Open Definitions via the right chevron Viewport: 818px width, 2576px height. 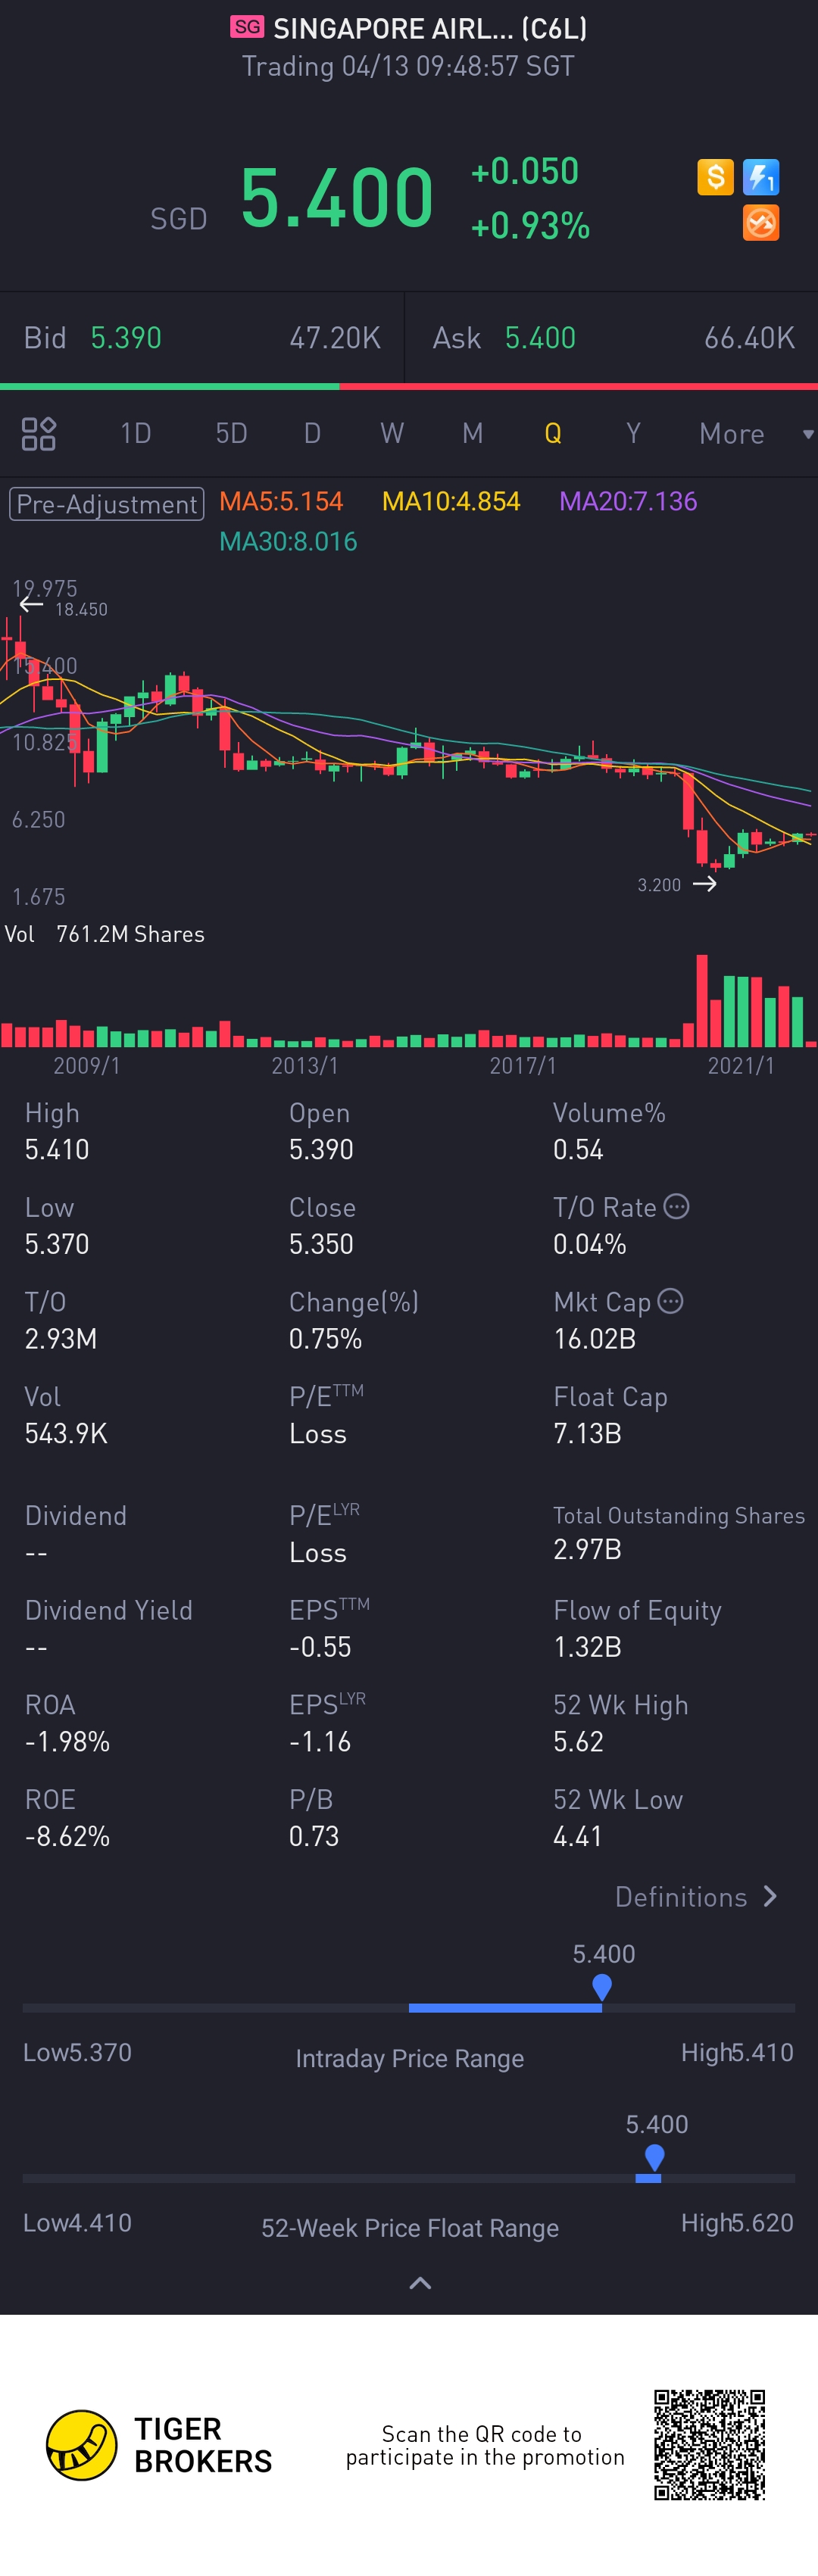point(769,1897)
